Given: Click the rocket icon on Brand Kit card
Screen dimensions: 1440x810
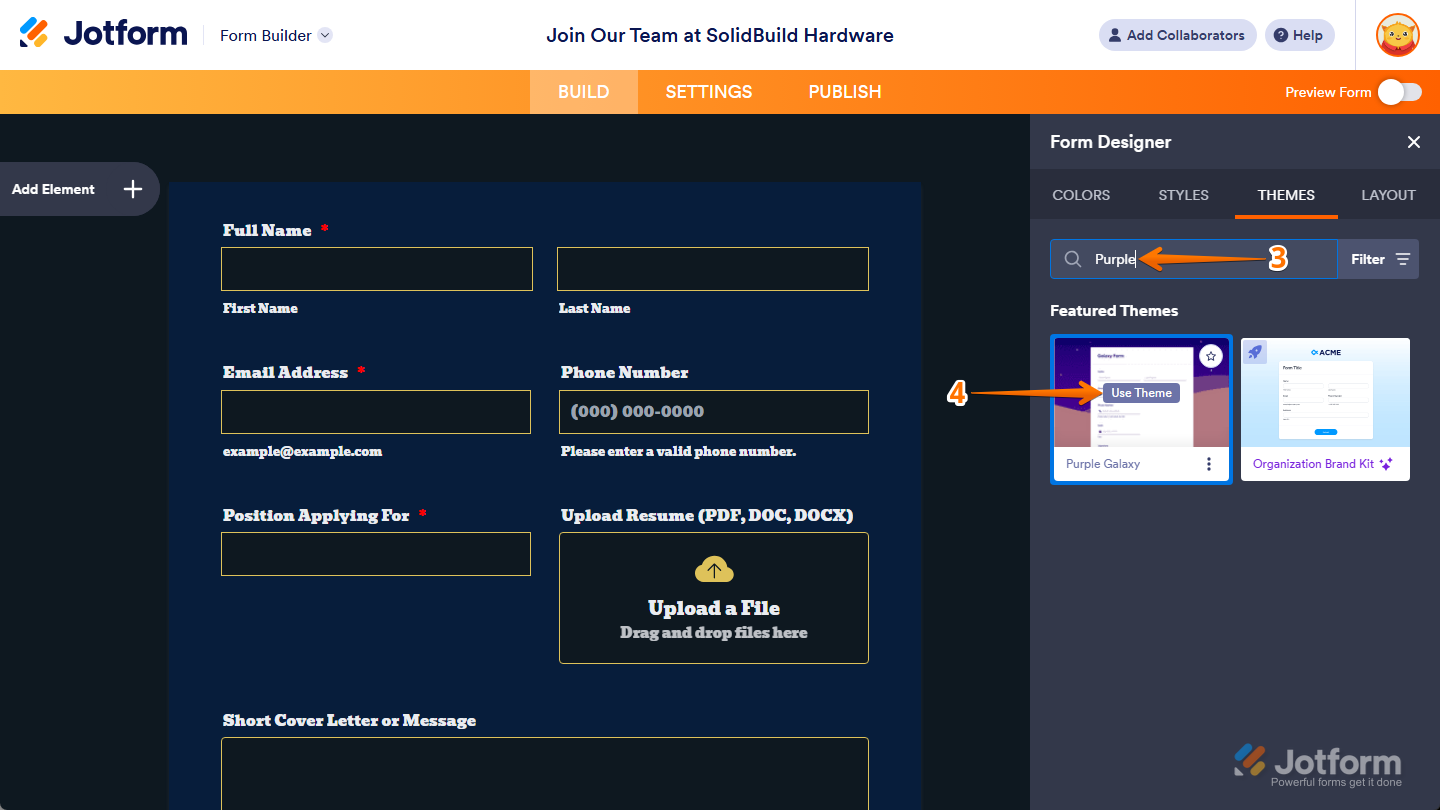Looking at the screenshot, I should pos(1255,352).
